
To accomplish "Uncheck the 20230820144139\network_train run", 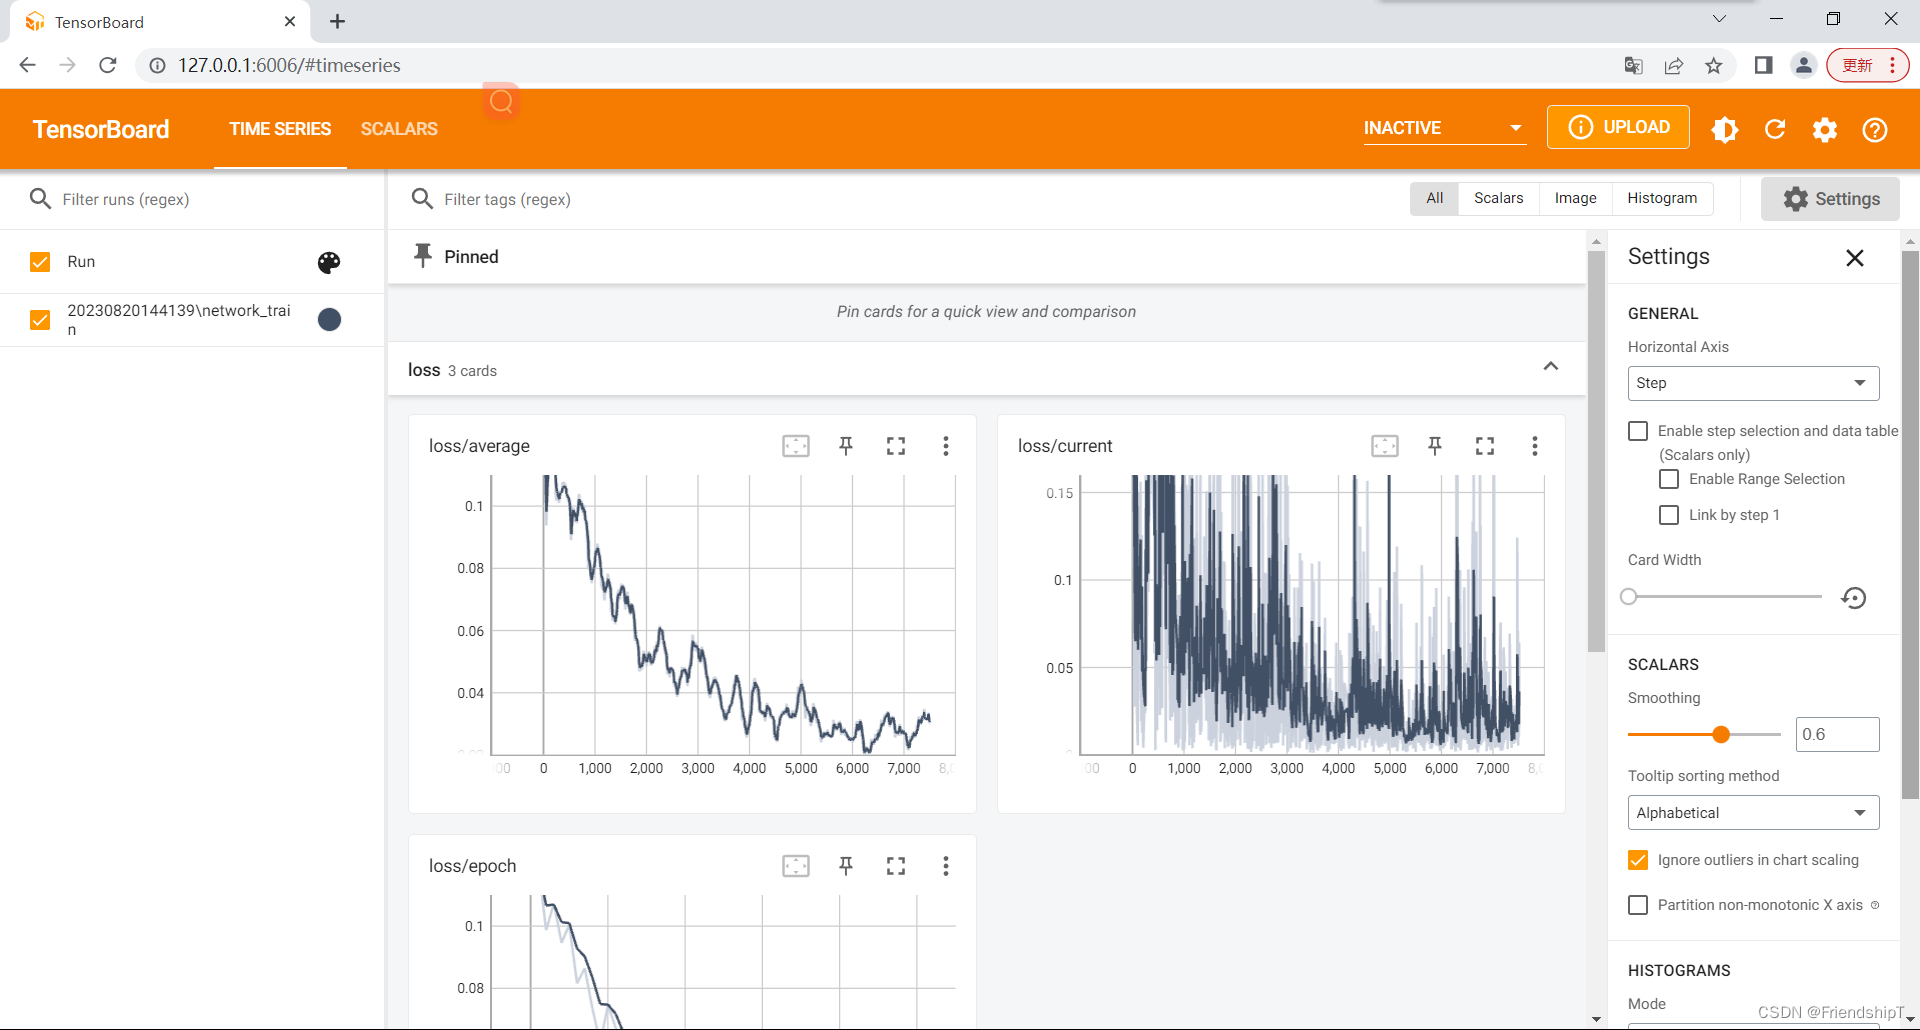I will 40,320.
